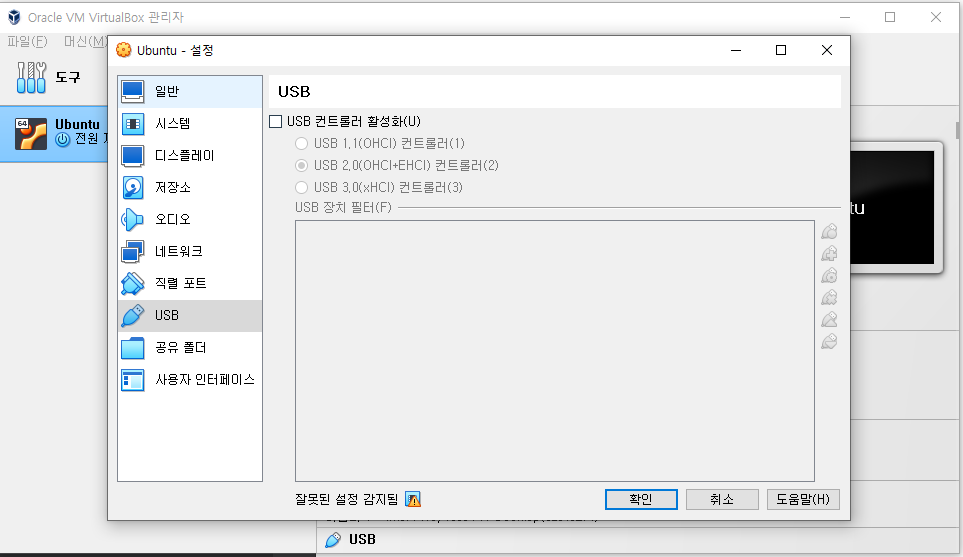Open the 머신(M) menu in VirtualBox Manager
963x557 pixels.
(85, 42)
